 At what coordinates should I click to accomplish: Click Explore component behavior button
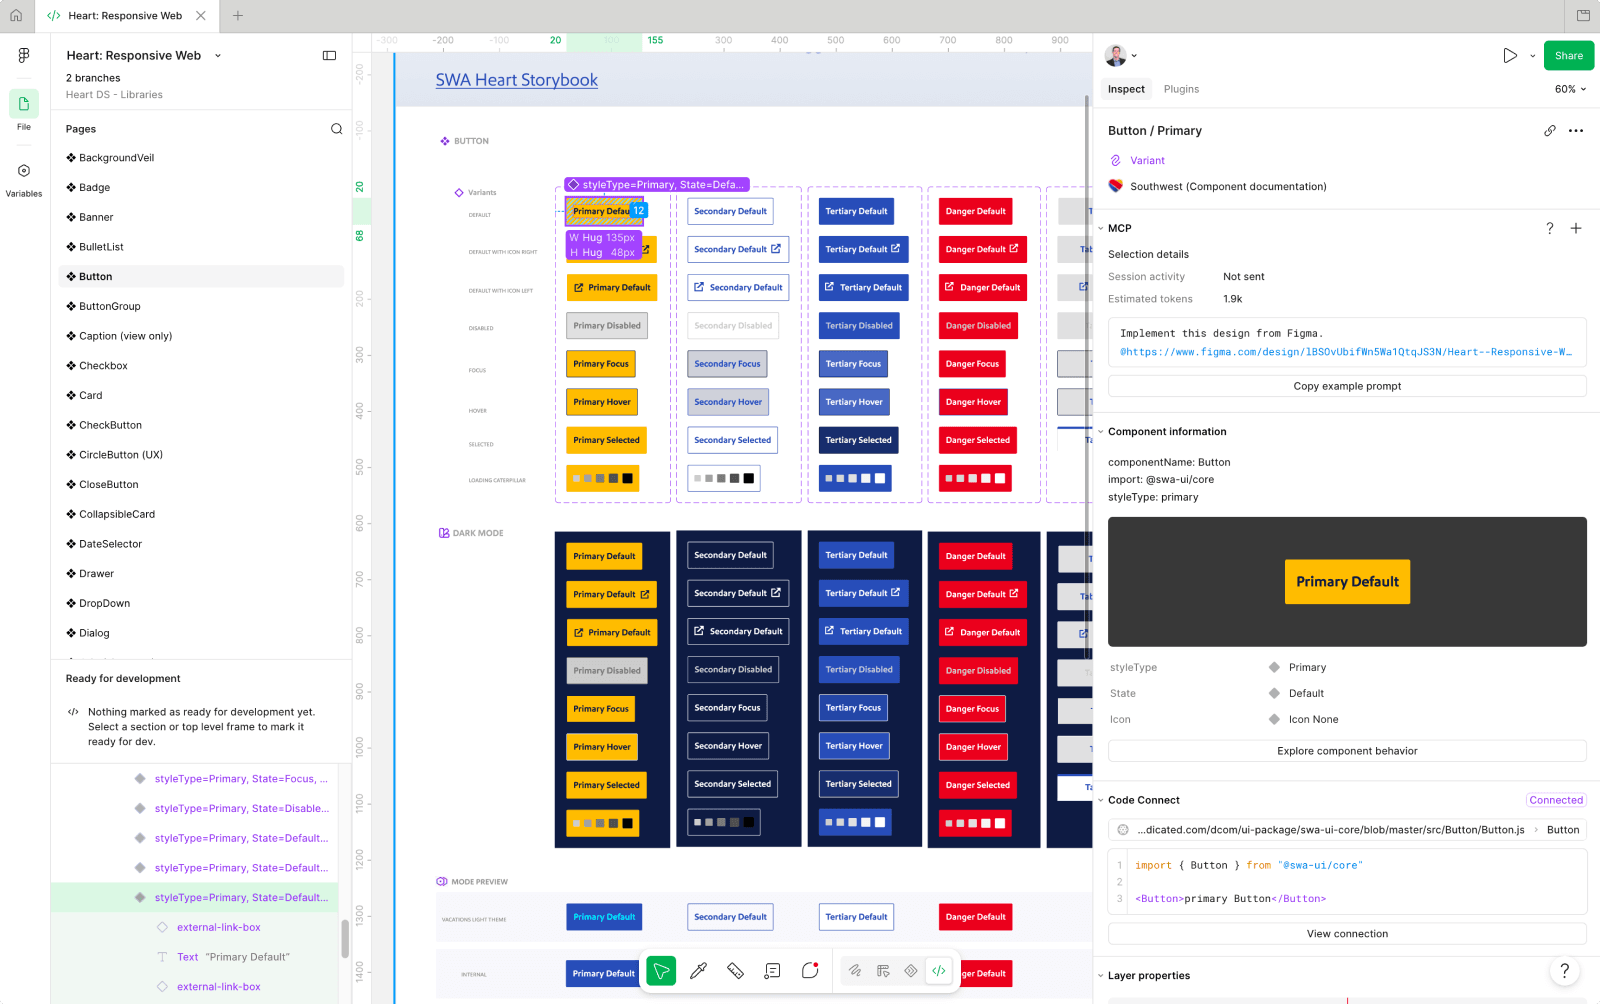click(1347, 751)
